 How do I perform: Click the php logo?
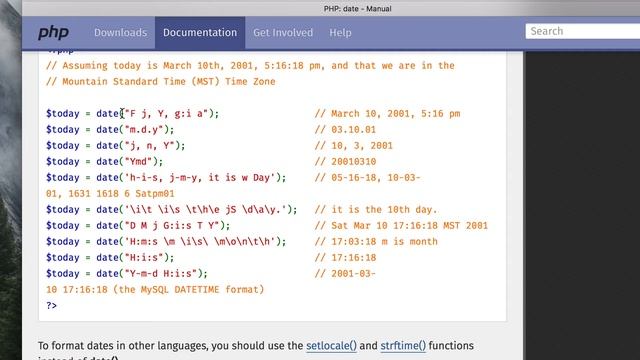(x=53, y=33)
